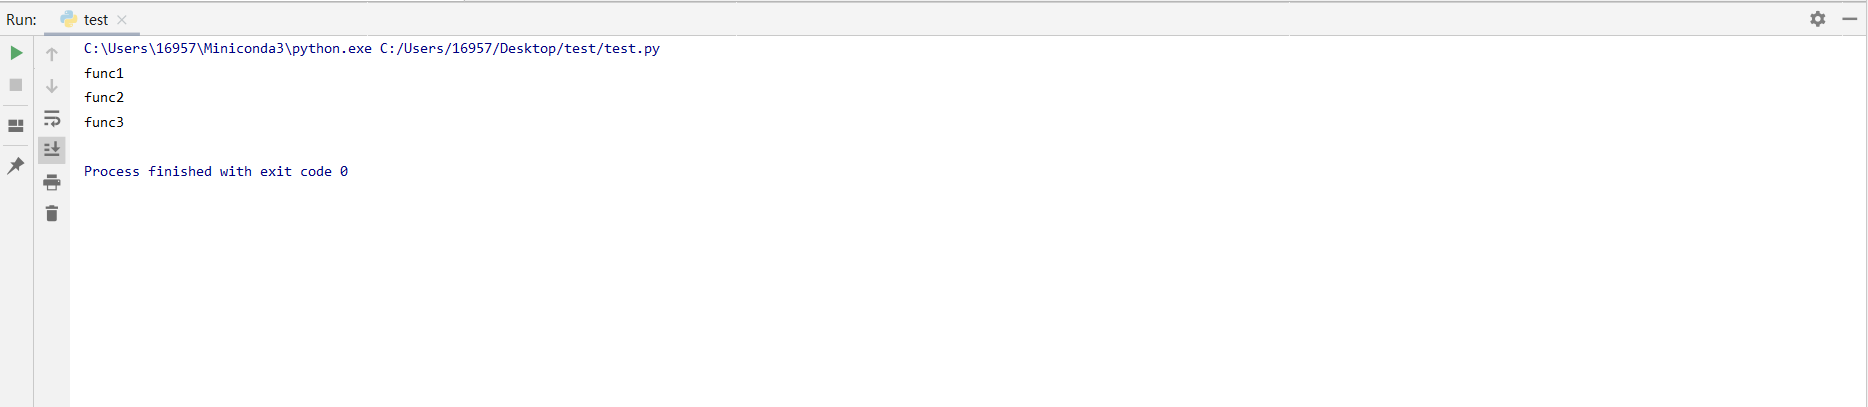Screen dimensions: 1868x407
Task: Print console output with printer icon
Action: tap(52, 182)
